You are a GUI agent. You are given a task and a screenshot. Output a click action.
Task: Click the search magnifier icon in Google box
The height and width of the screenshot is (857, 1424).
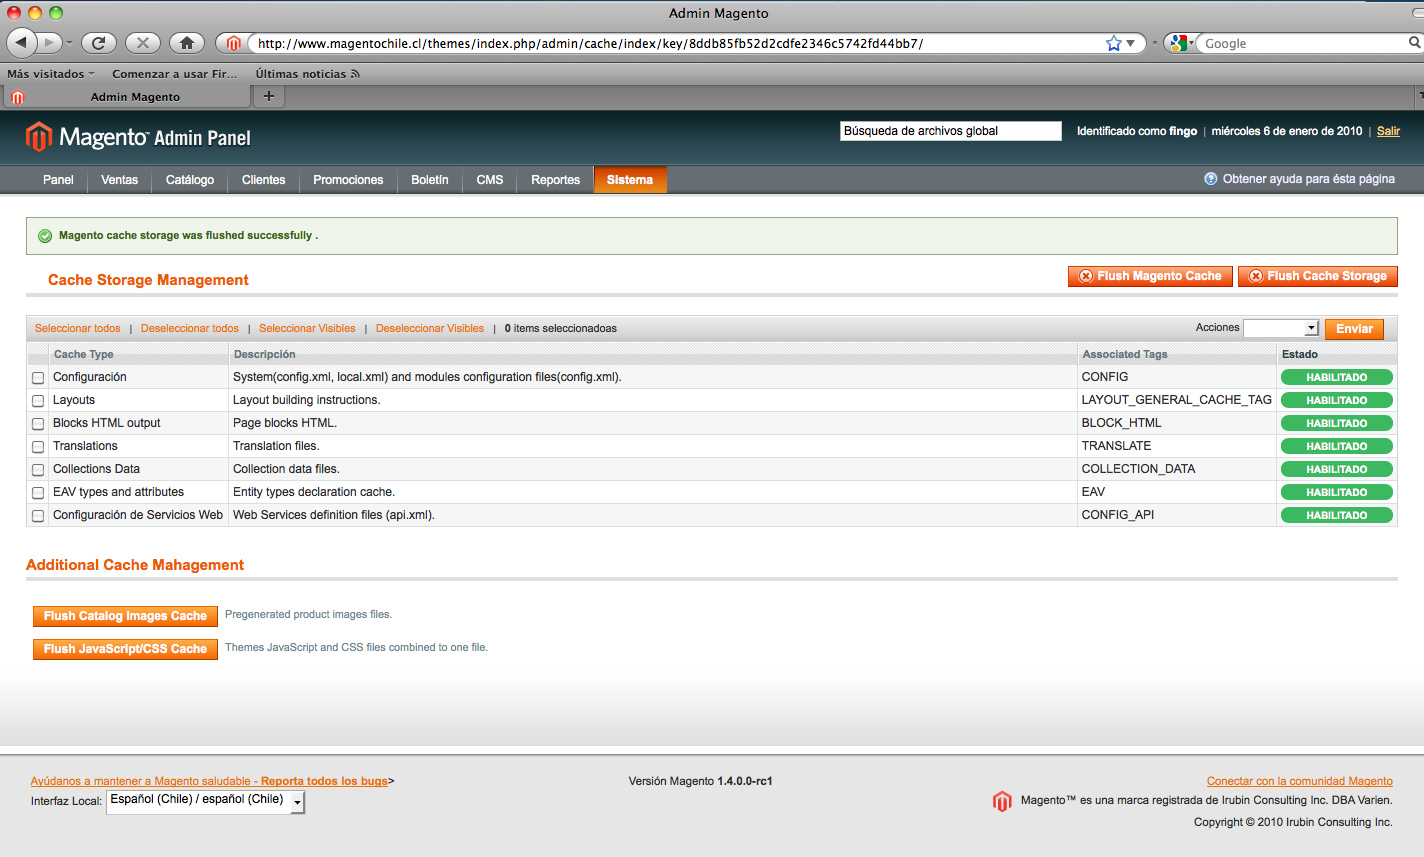[x=1414, y=43]
